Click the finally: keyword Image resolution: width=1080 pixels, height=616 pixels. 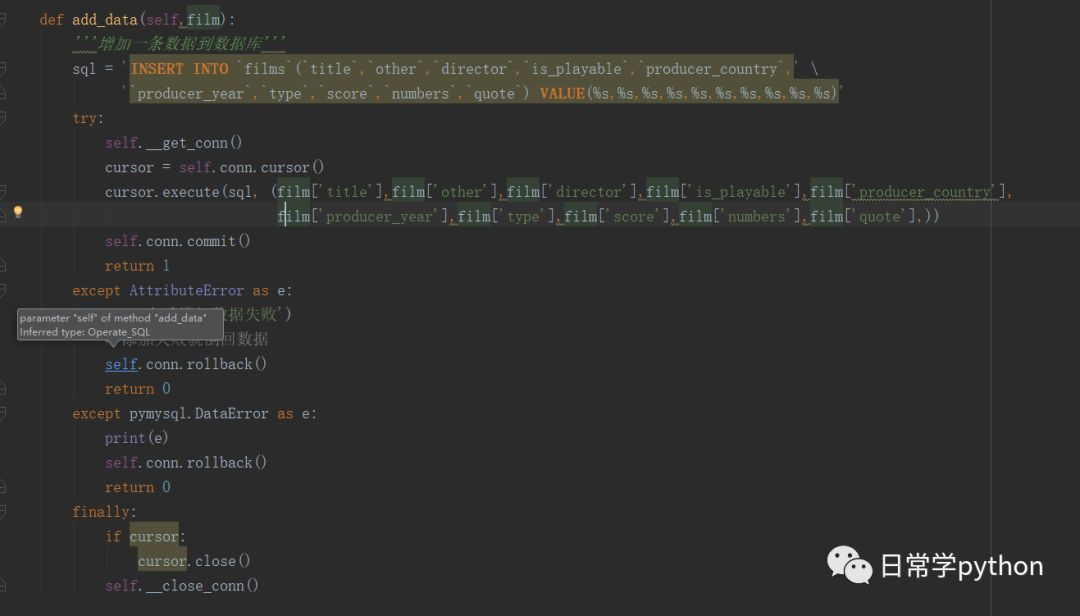point(104,512)
